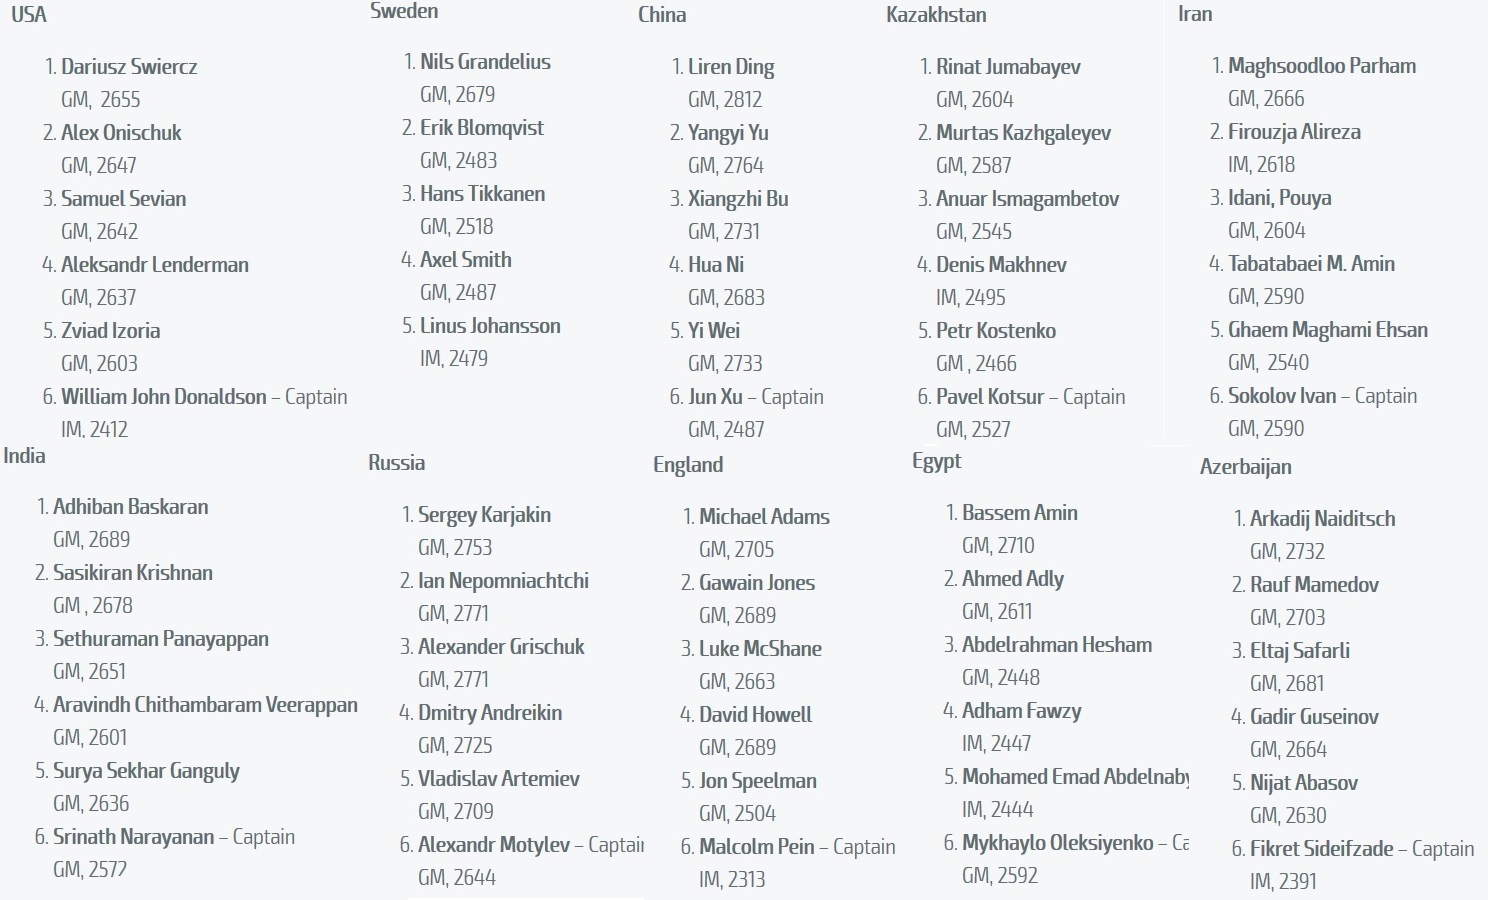Select Ian Nepomniachtchi in Russia list
The height and width of the screenshot is (900, 1488).
(503, 581)
